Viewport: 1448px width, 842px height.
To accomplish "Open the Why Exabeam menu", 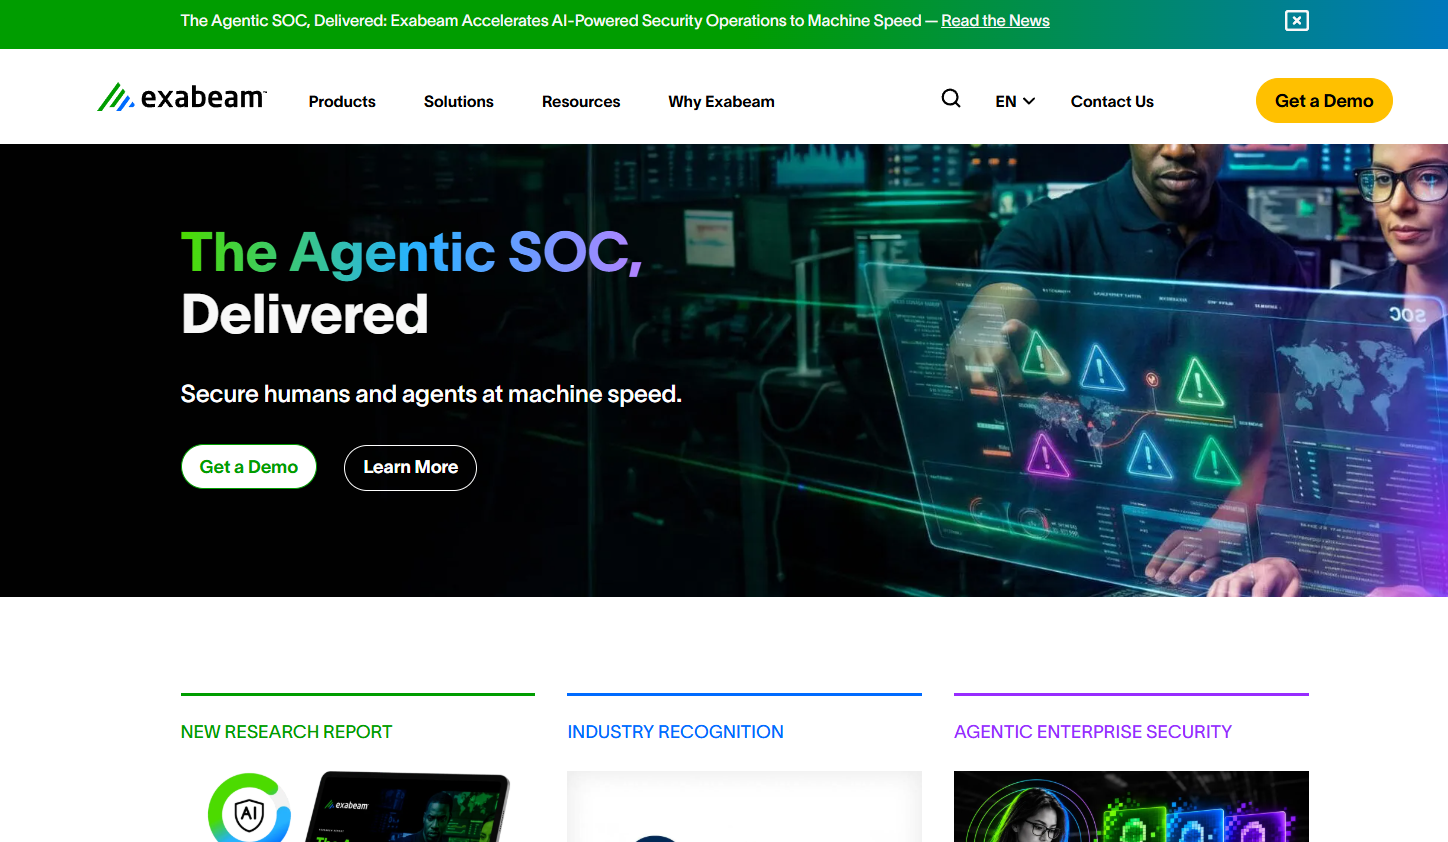I will click(x=722, y=101).
